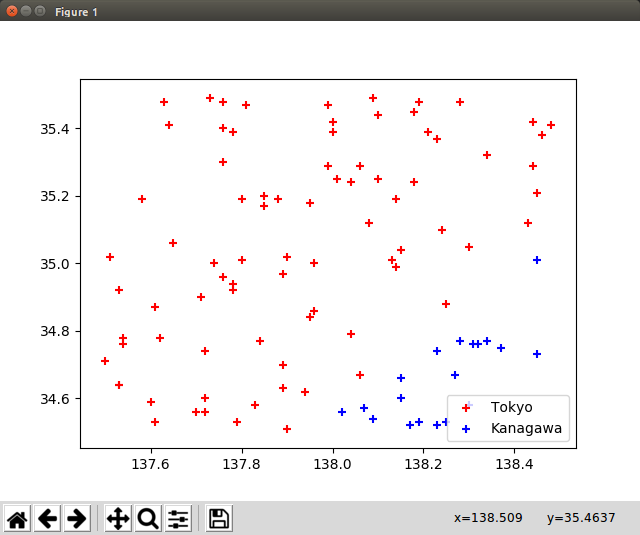This screenshot has width=640, height=535.
Task: Click the red Tokyo legend marker
Action: 466,408
